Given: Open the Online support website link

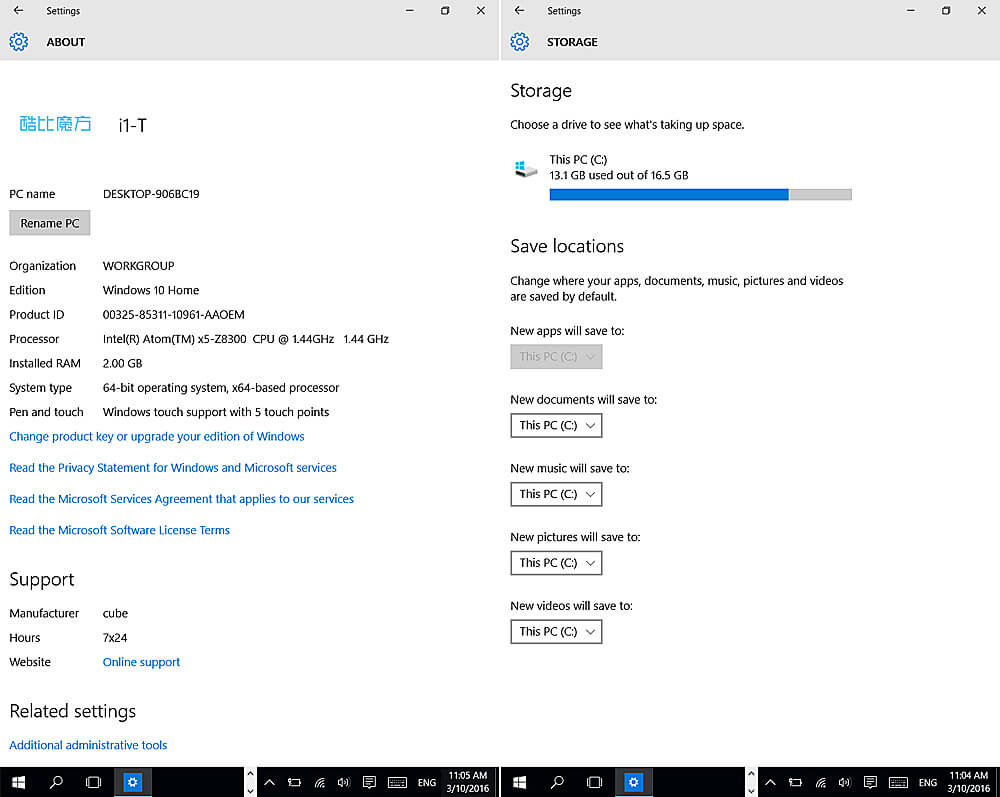Looking at the screenshot, I should coord(142,662).
